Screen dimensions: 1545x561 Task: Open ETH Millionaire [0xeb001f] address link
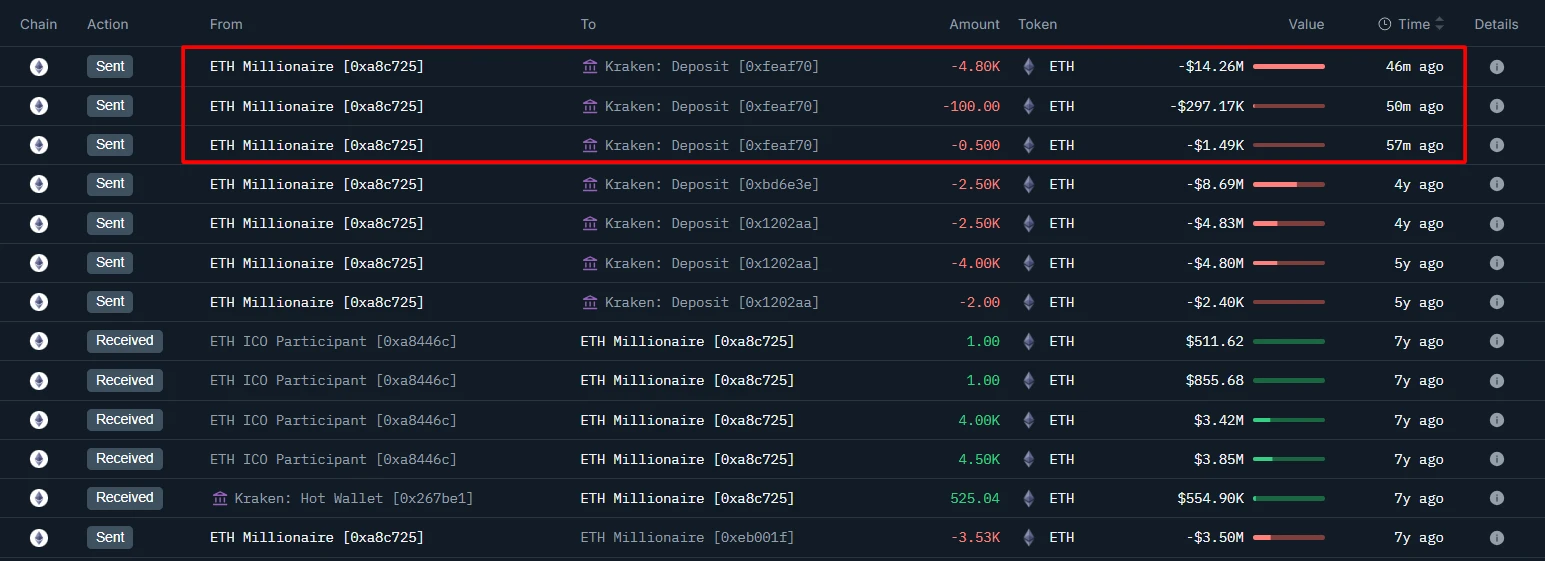point(687,537)
